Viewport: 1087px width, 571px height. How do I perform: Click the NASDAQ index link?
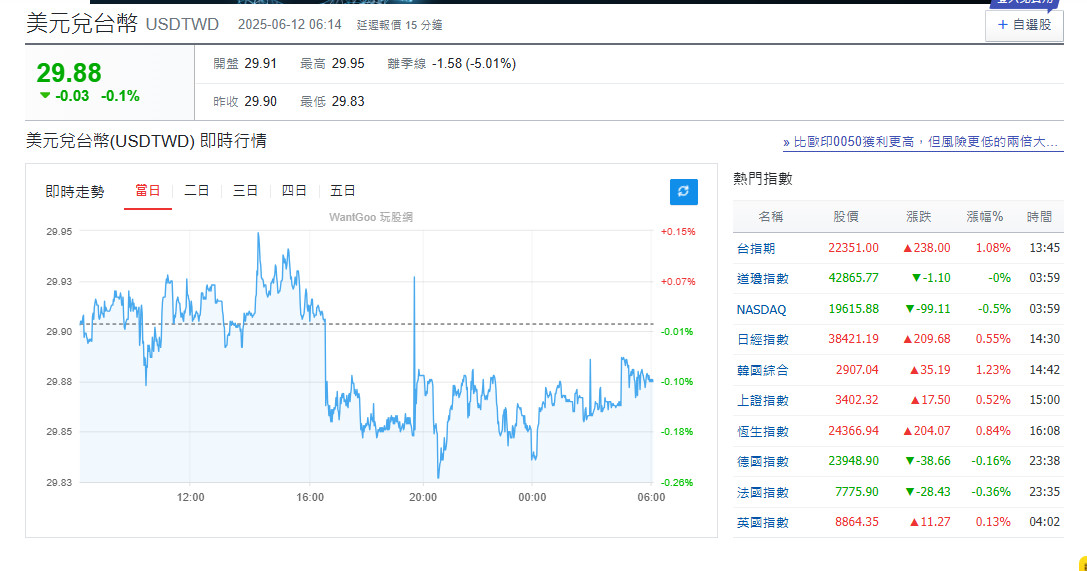pyautogui.click(x=761, y=309)
